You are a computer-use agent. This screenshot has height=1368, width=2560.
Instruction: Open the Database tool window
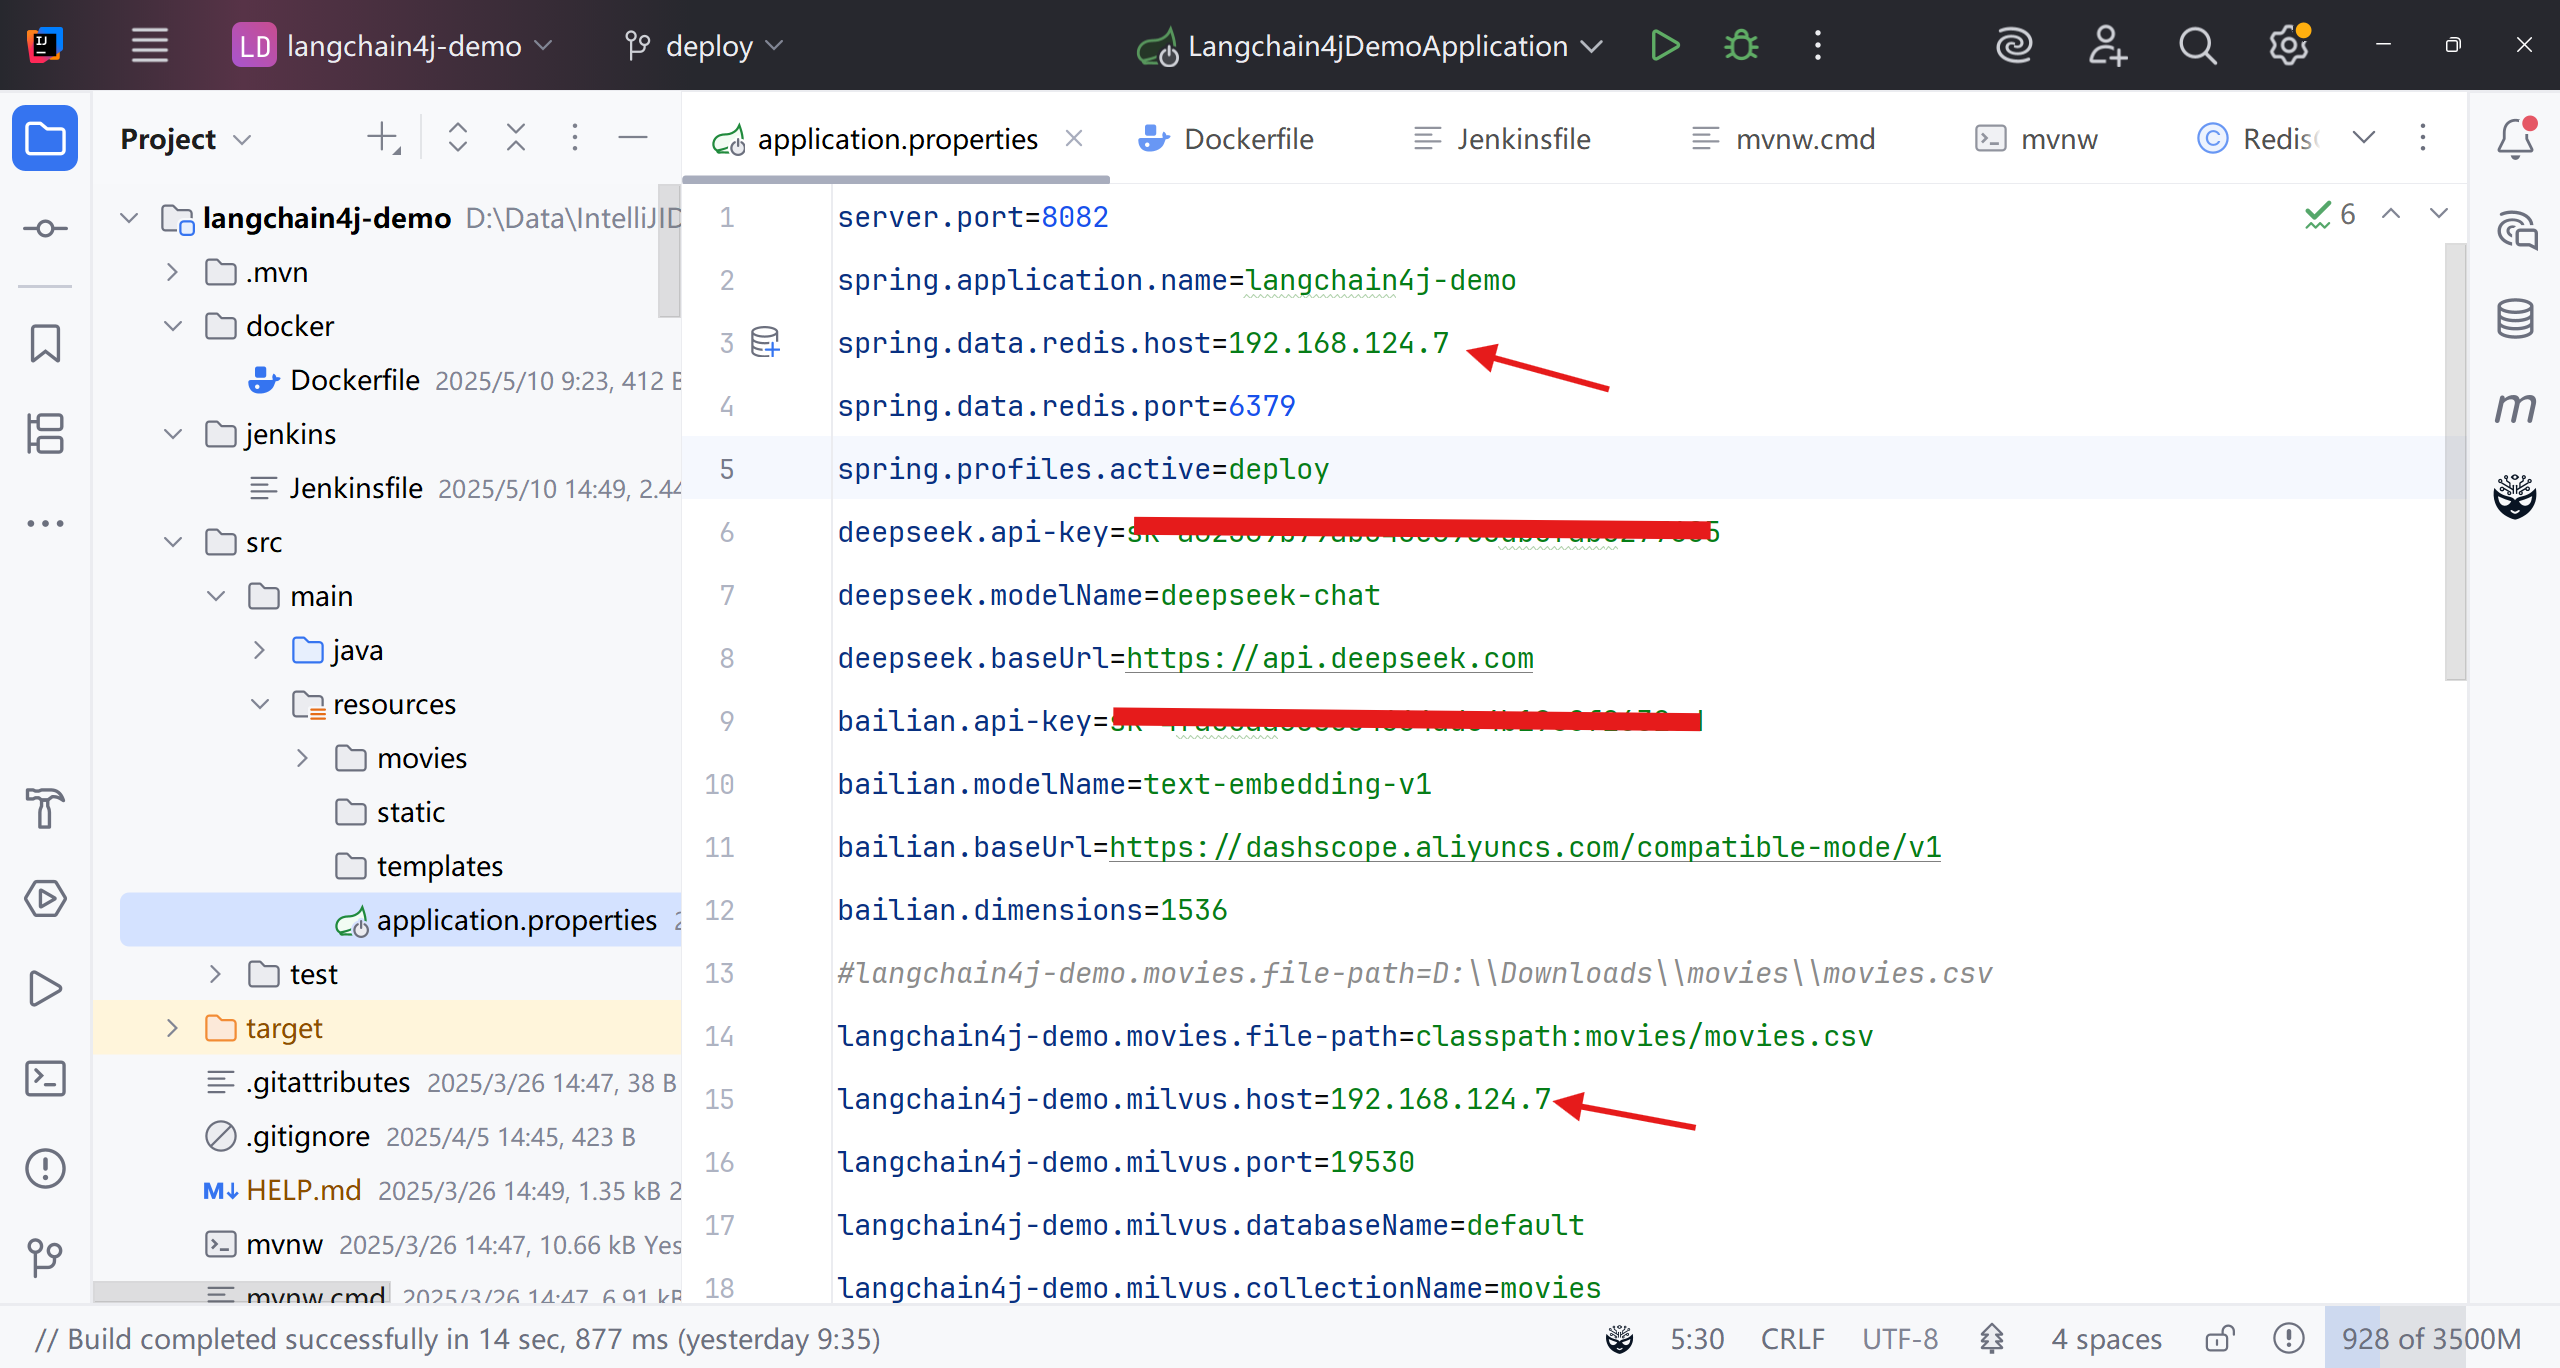[x=2515, y=319]
